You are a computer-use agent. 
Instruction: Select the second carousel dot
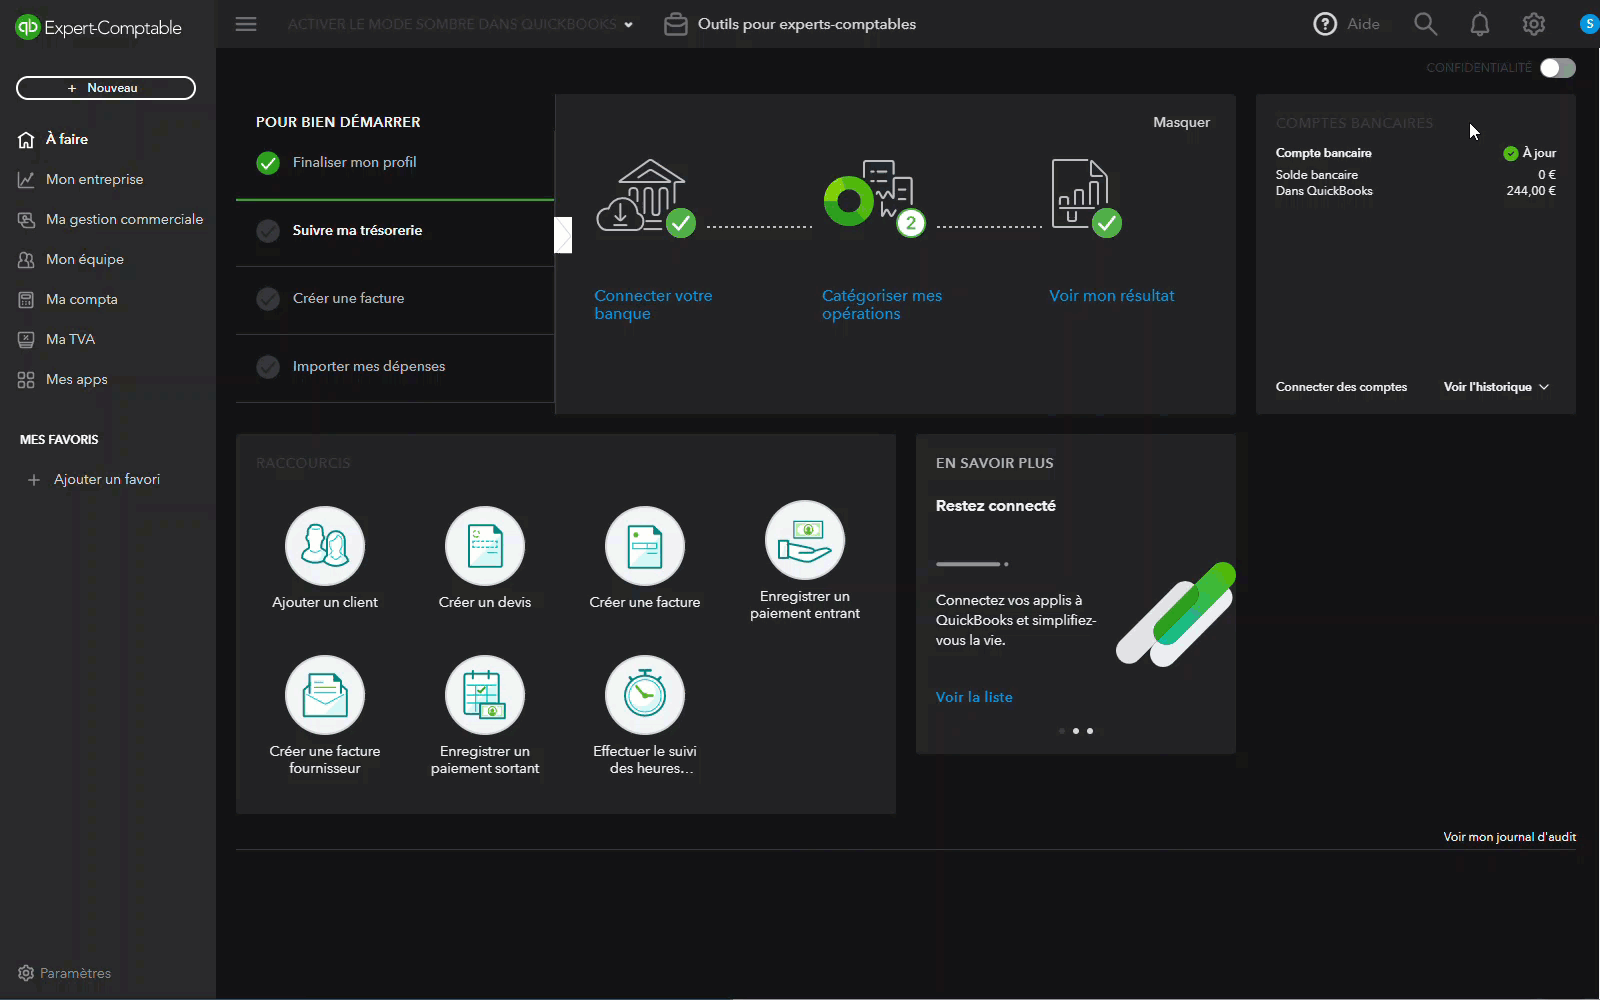click(1076, 731)
